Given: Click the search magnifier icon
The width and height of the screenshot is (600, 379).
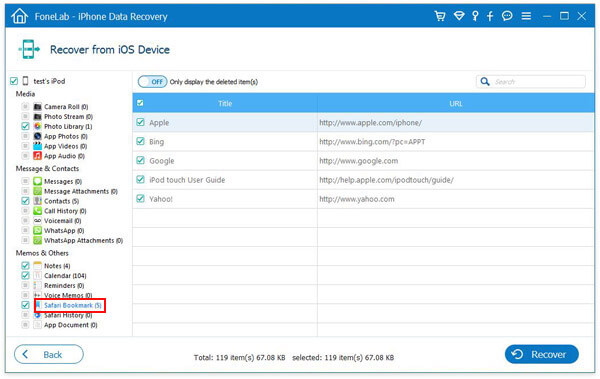Looking at the screenshot, I should 485,82.
